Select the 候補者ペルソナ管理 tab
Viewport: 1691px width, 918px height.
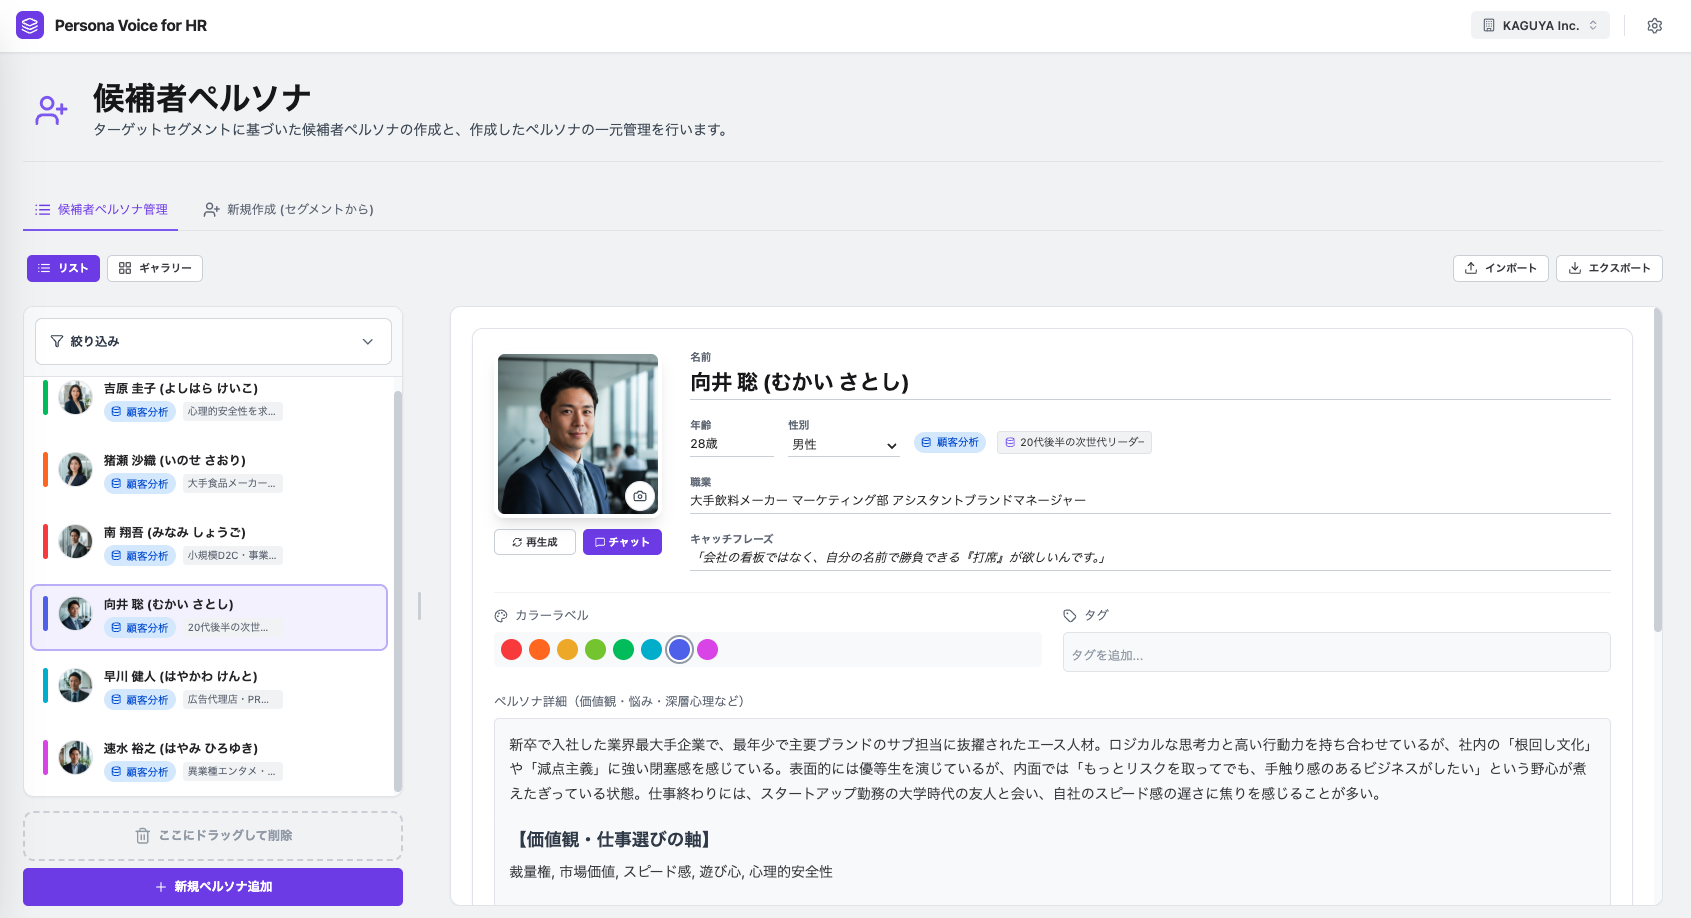click(100, 209)
